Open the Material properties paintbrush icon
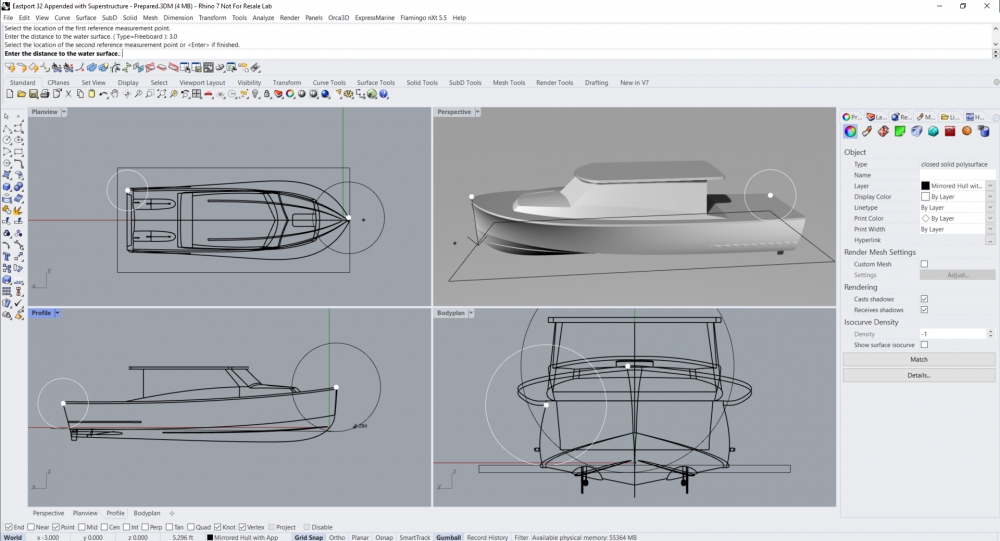The image size is (1000, 541). pyautogui.click(x=867, y=131)
